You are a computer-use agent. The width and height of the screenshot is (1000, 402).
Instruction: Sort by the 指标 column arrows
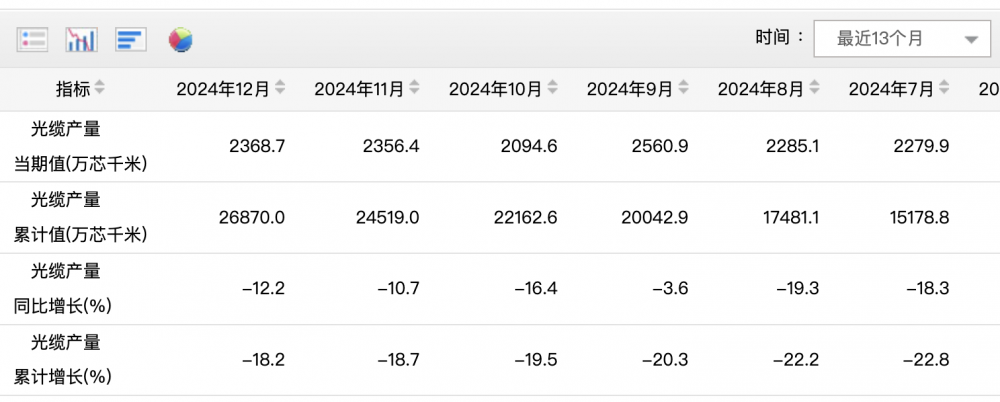tap(100, 89)
